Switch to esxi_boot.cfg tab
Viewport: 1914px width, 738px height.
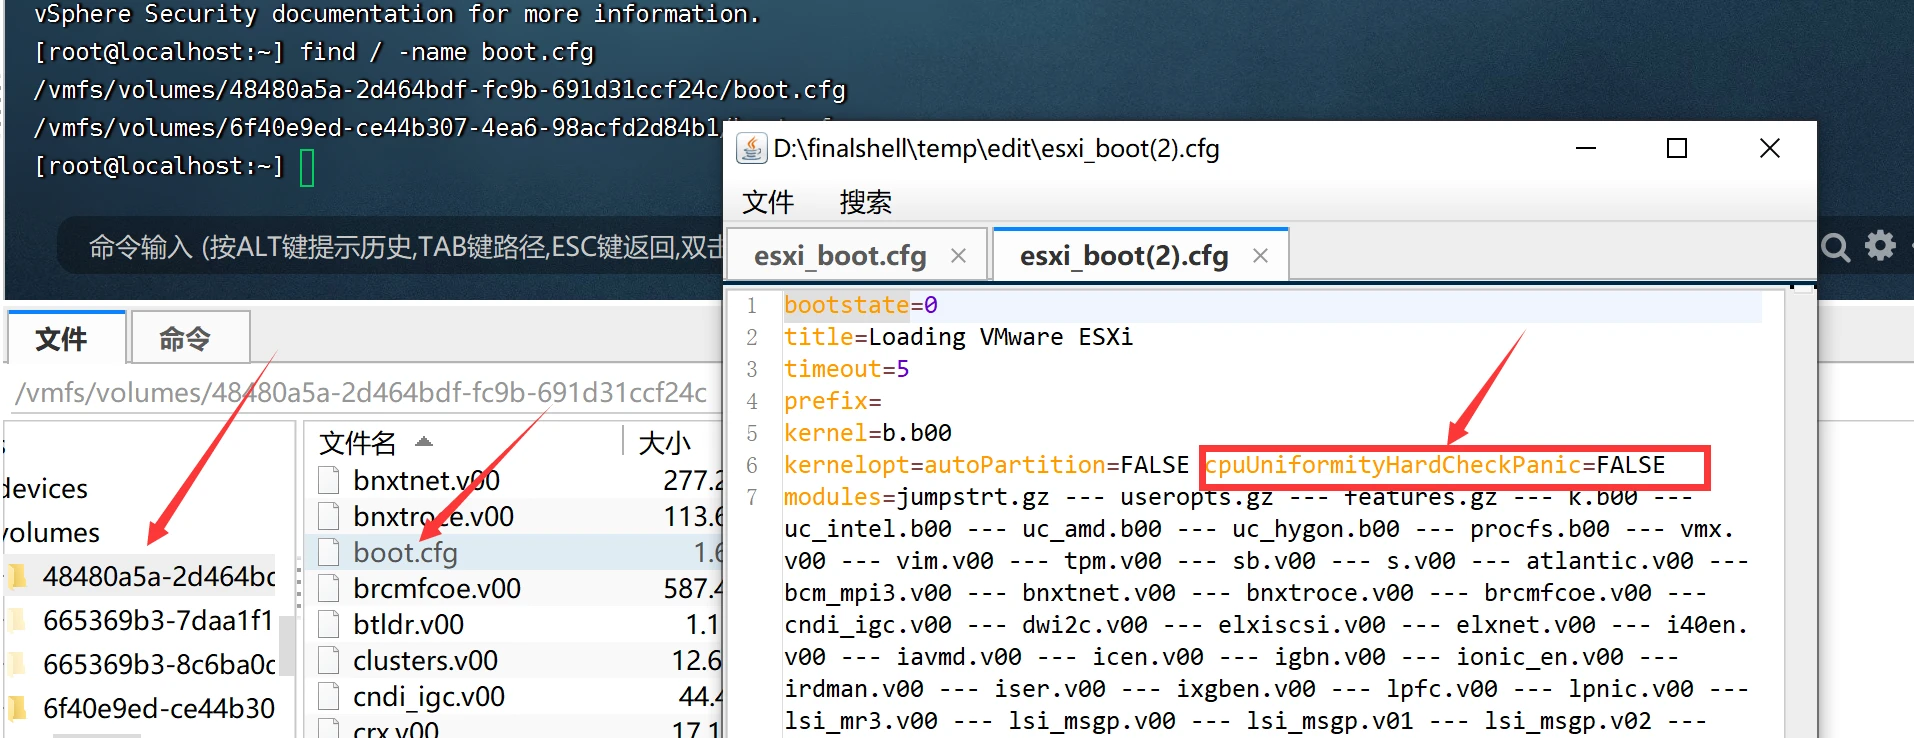pos(840,256)
